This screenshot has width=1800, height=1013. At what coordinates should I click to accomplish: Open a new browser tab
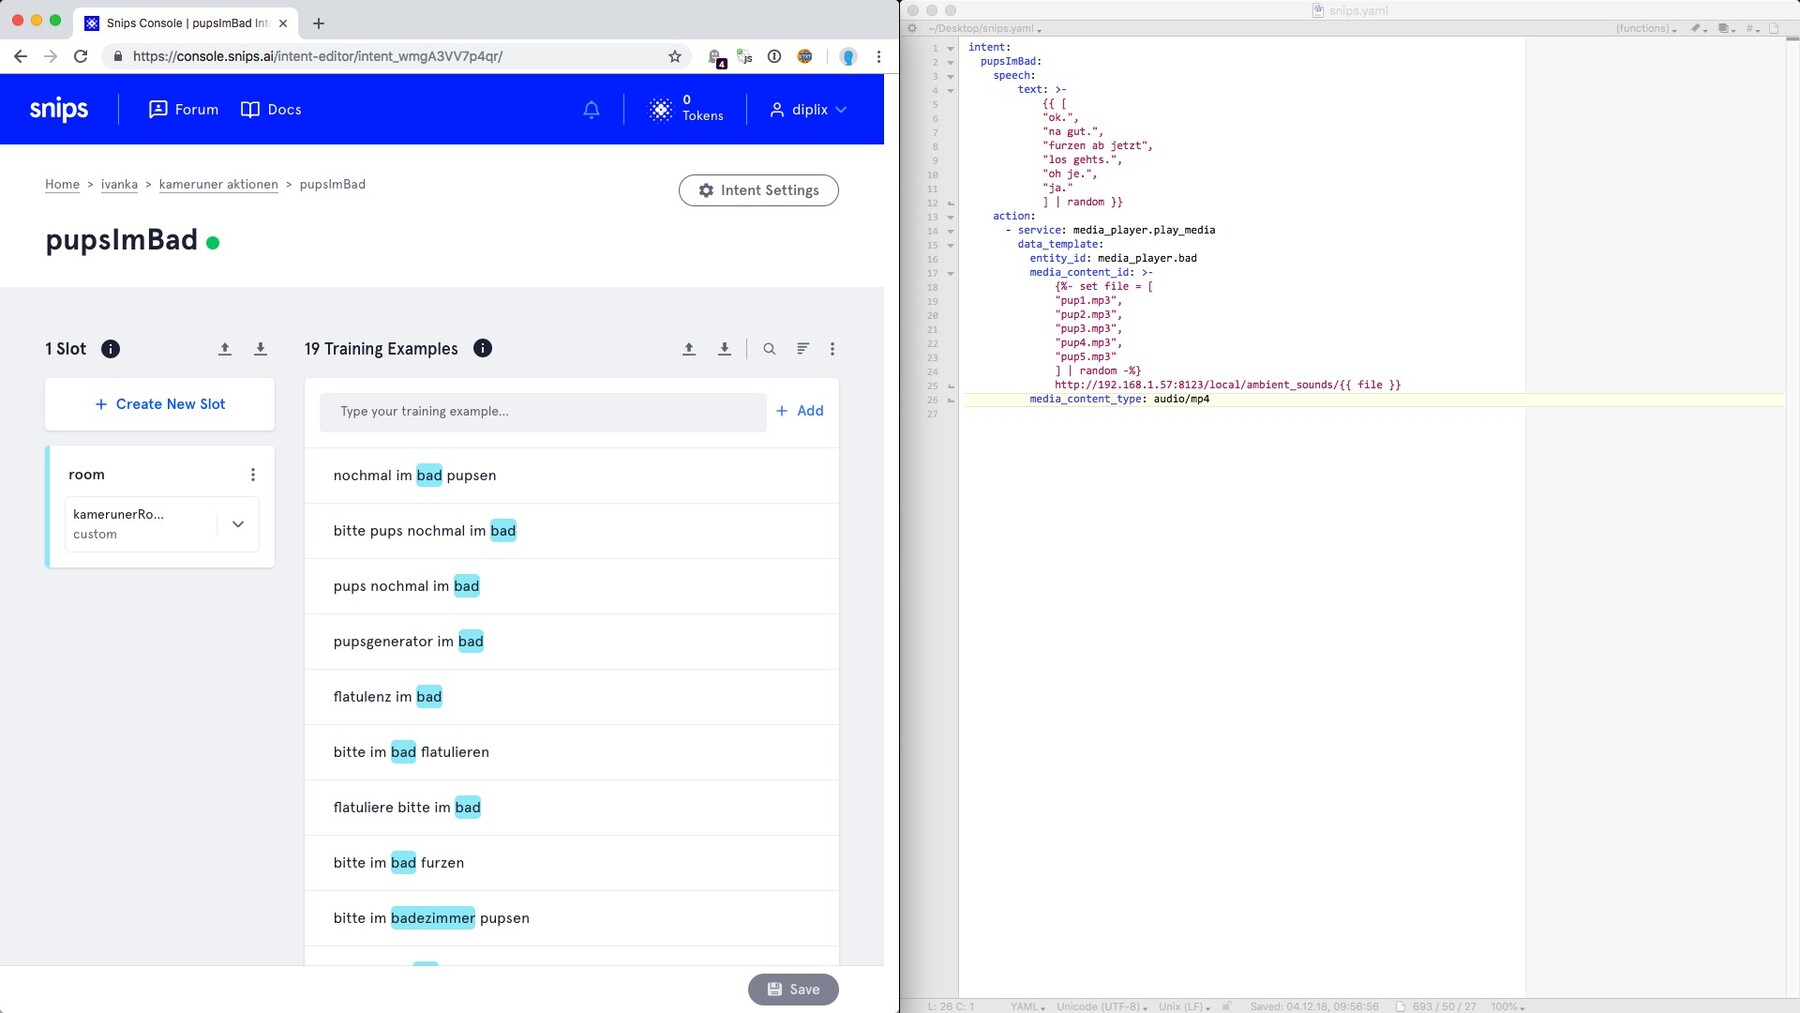318,23
